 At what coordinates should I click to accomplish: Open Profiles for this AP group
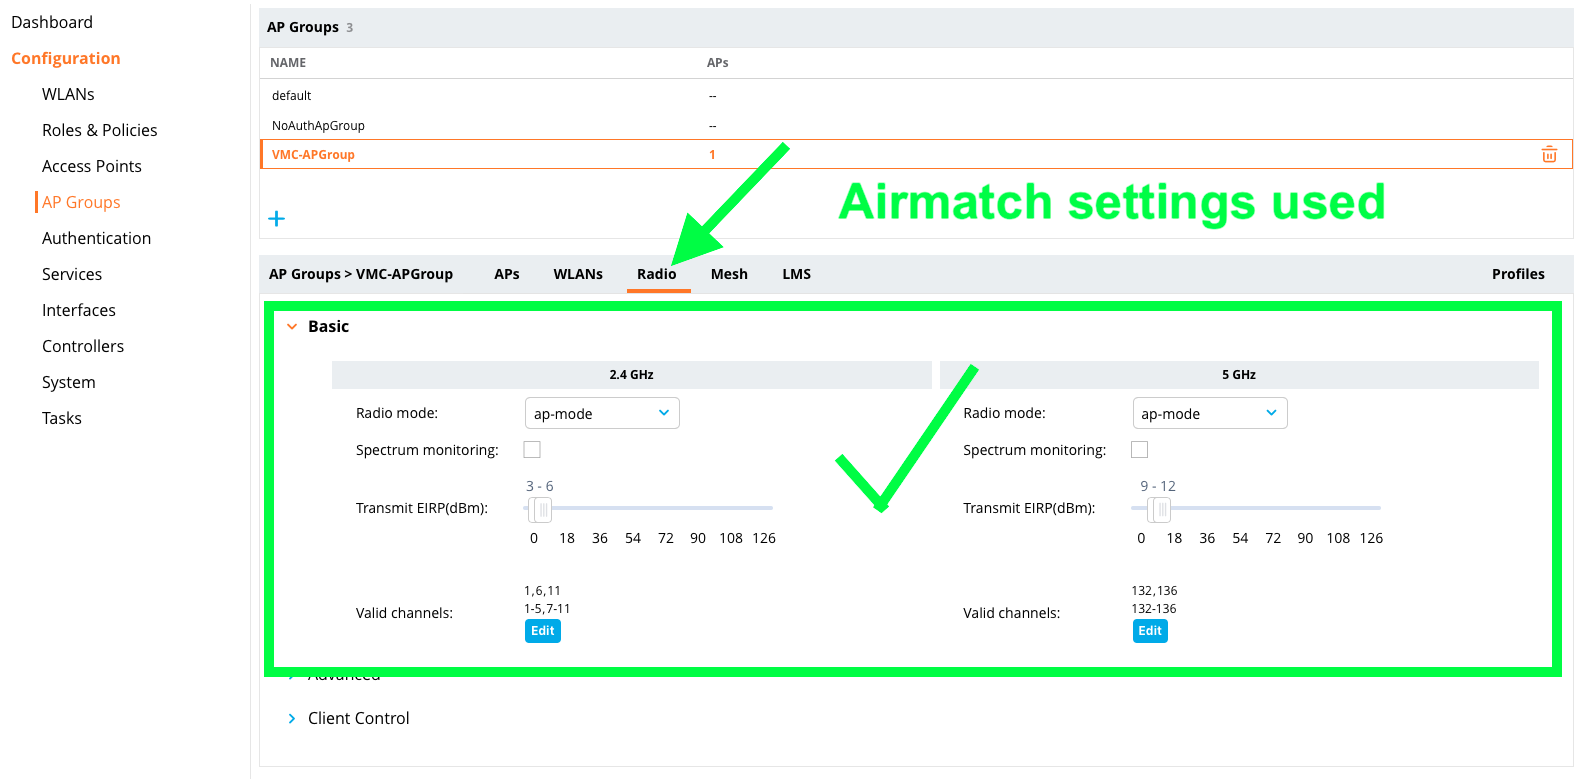tap(1518, 273)
